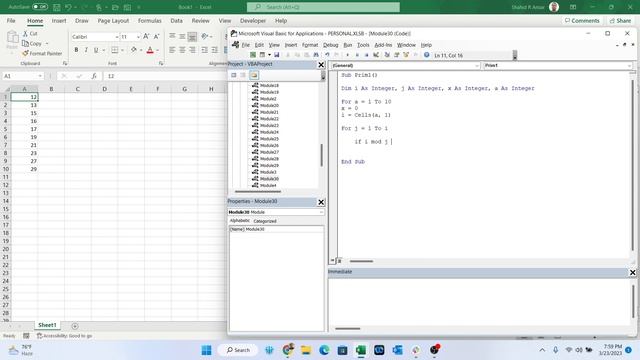Toggle Underline formatting in Excel

(96, 50)
